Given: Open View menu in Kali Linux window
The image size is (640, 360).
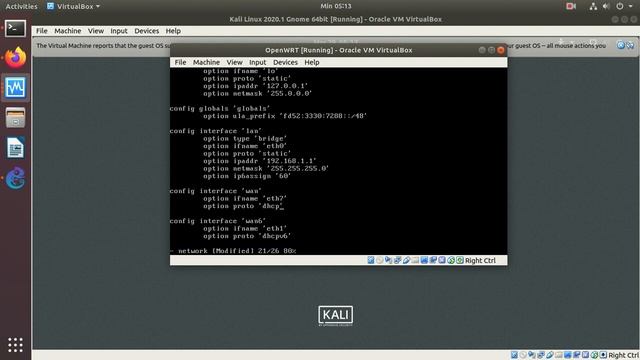Looking at the screenshot, I should (x=96, y=31).
